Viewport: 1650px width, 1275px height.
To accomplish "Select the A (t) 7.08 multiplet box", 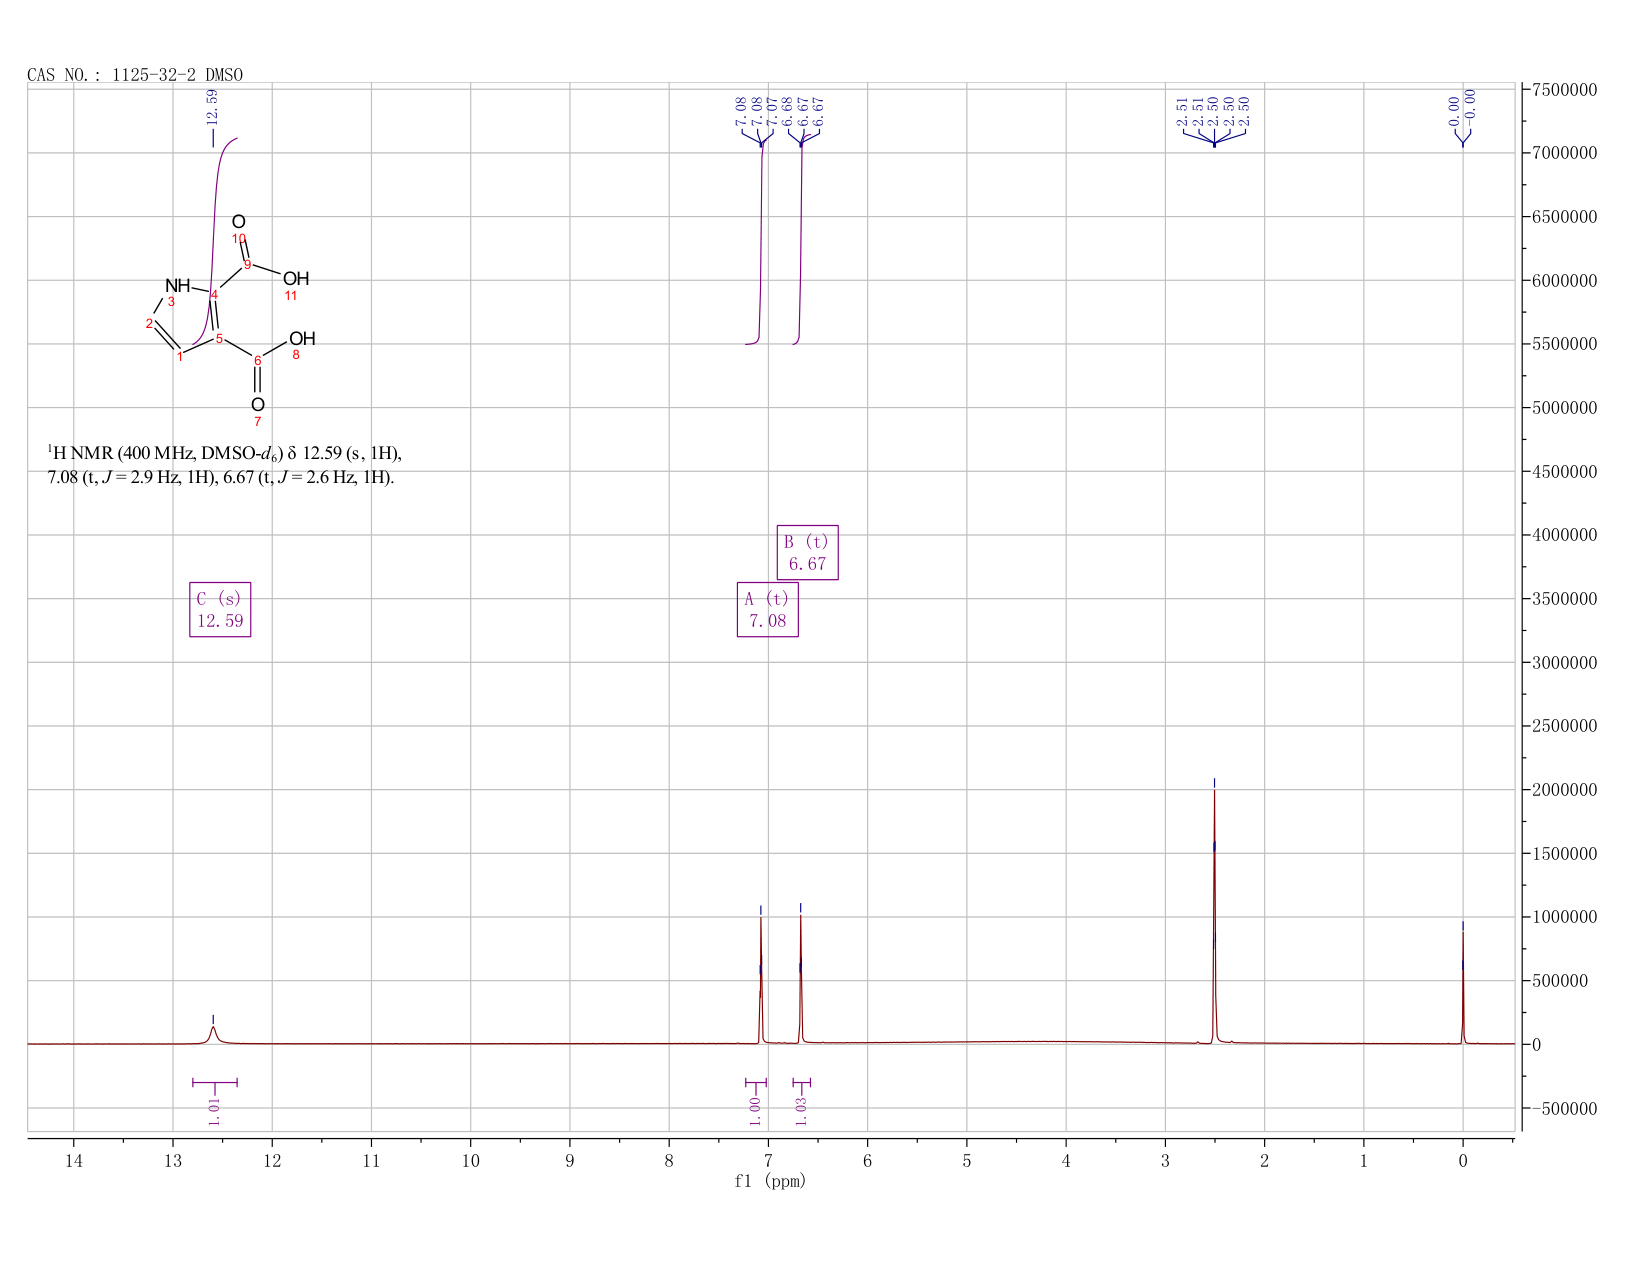I will click(x=768, y=609).
